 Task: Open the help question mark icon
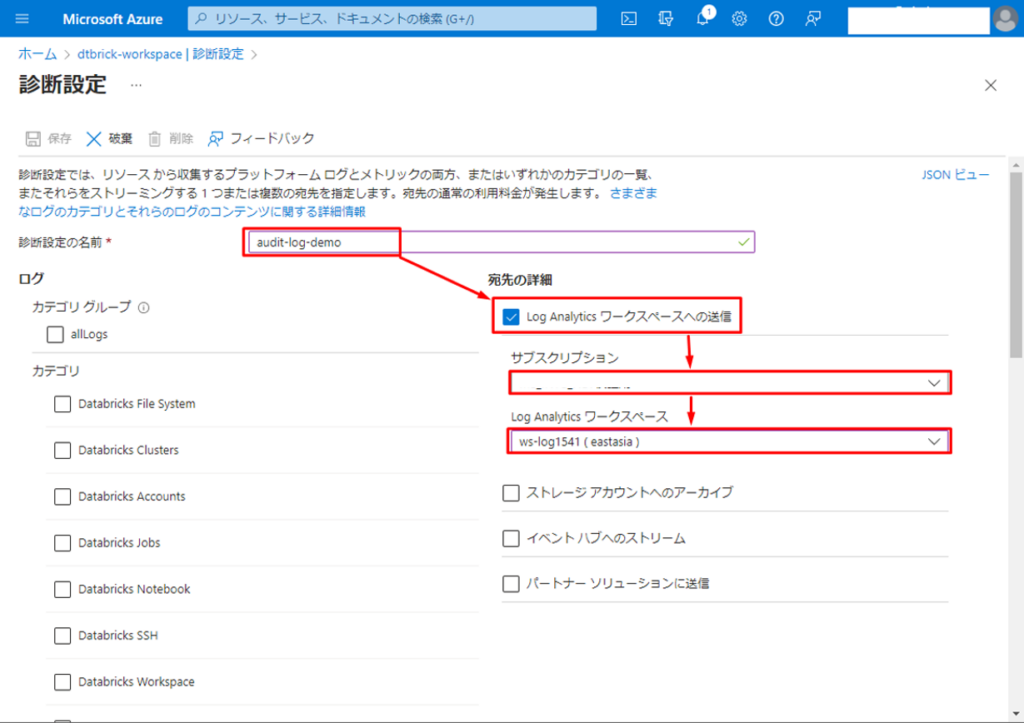click(x=776, y=19)
